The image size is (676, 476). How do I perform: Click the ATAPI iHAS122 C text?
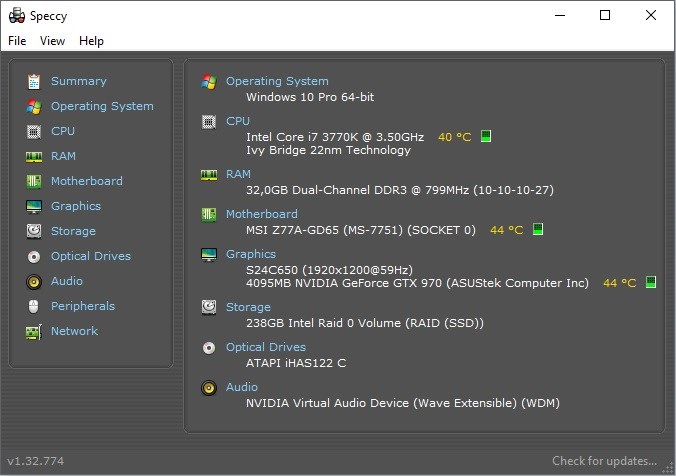296,363
